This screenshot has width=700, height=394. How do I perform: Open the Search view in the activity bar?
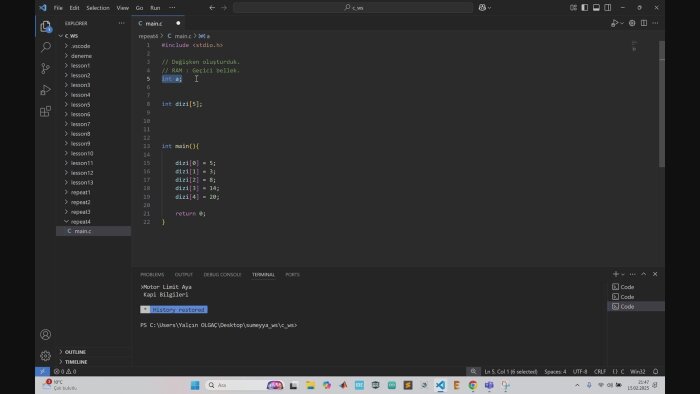click(x=46, y=47)
